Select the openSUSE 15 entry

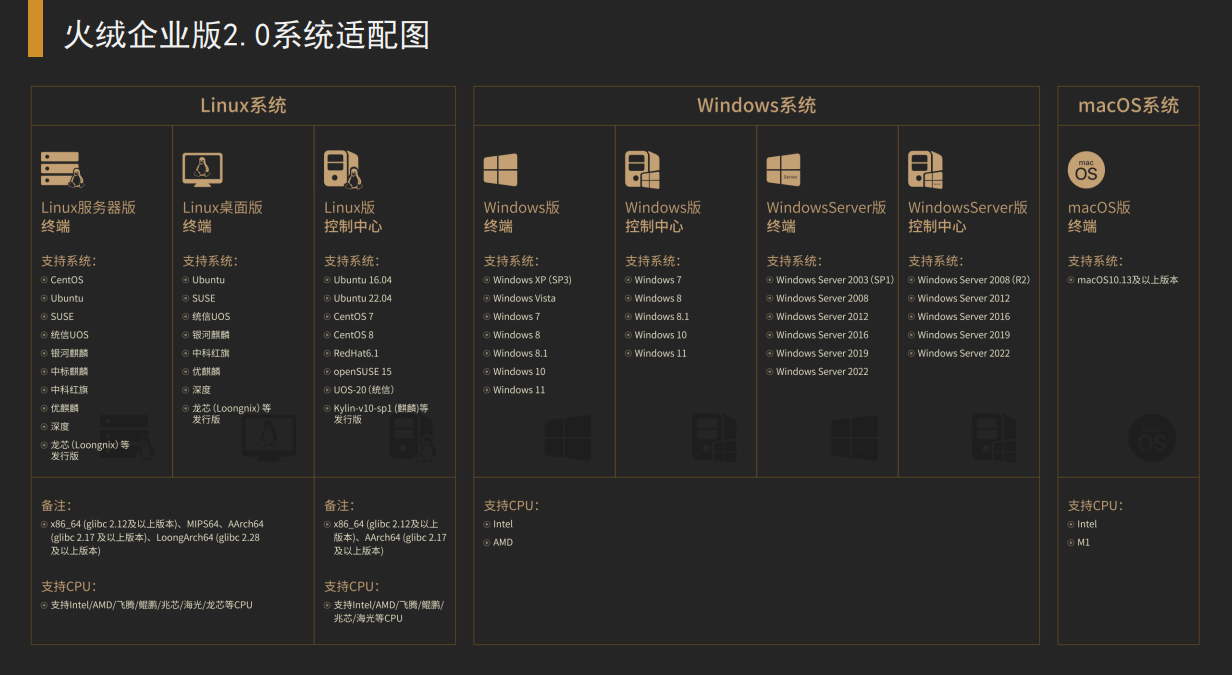363,372
